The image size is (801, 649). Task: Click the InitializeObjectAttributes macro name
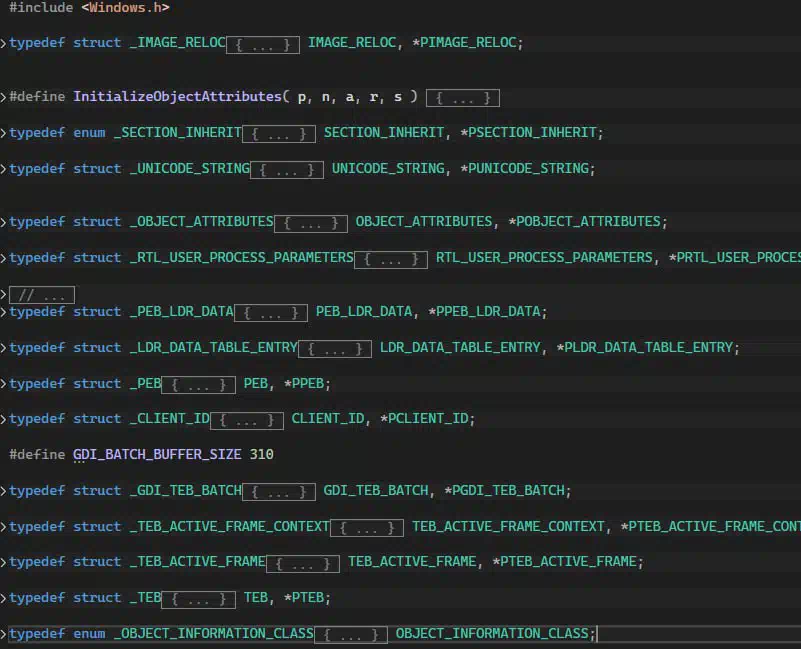pyautogui.click(x=177, y=97)
